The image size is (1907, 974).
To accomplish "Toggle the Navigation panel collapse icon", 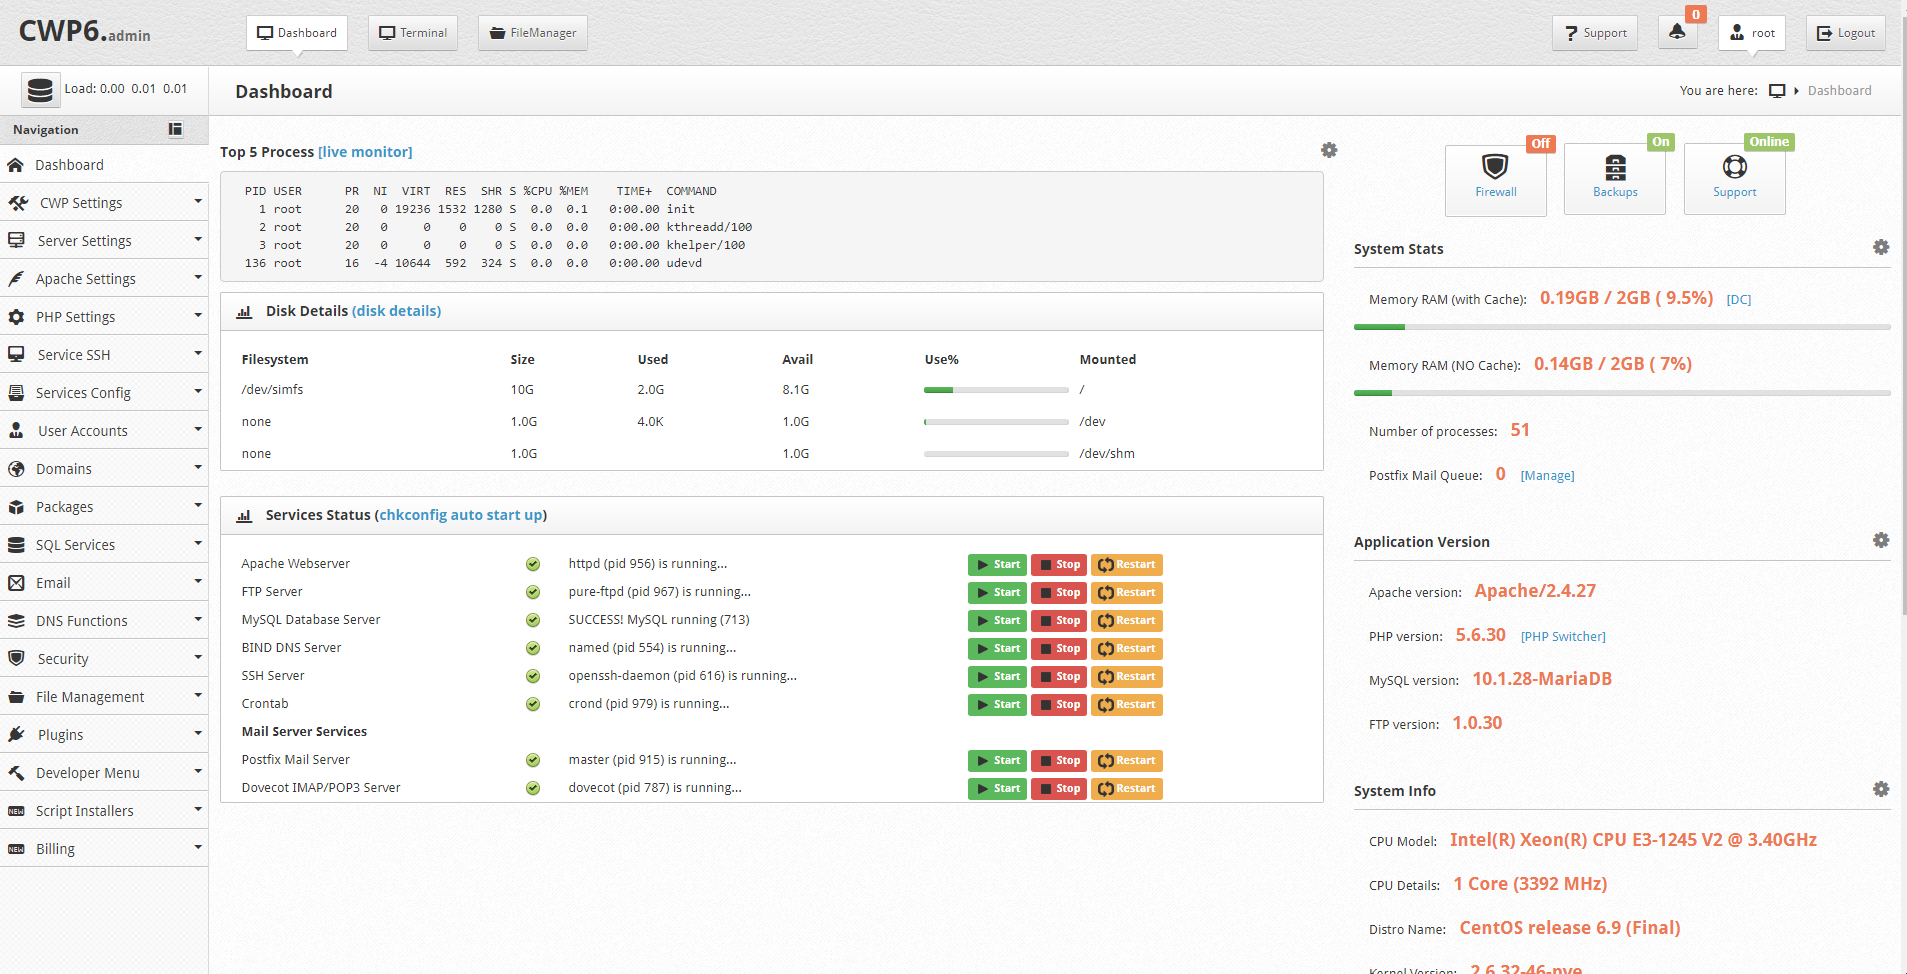I will tap(175, 129).
